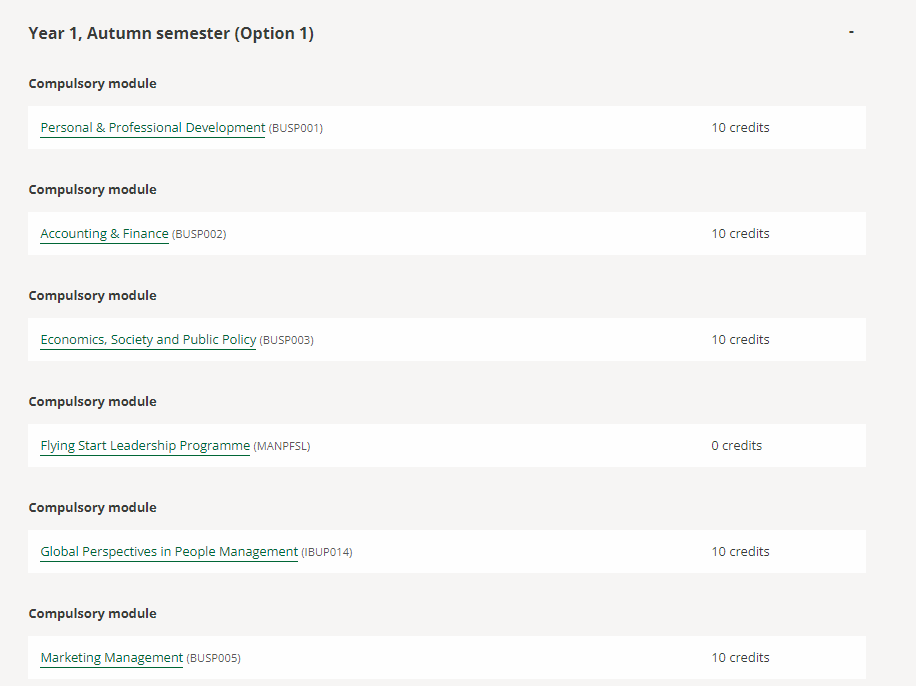The height and width of the screenshot is (686, 916).
Task: Click credits for Economics, Society and Public Policy
Action: (740, 340)
